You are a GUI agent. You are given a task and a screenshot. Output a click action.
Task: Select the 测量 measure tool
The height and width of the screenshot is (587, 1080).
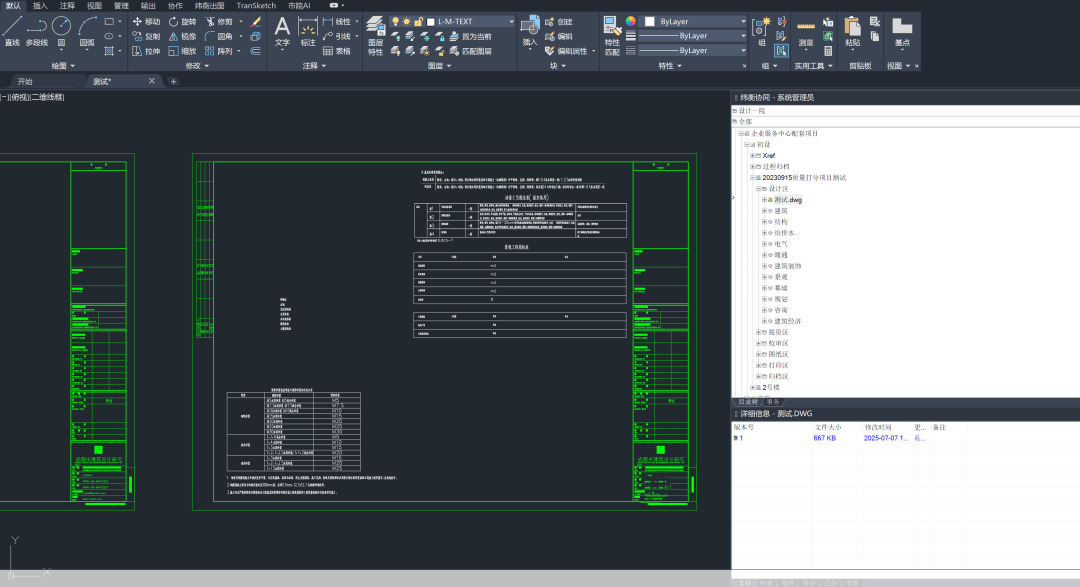[806, 30]
